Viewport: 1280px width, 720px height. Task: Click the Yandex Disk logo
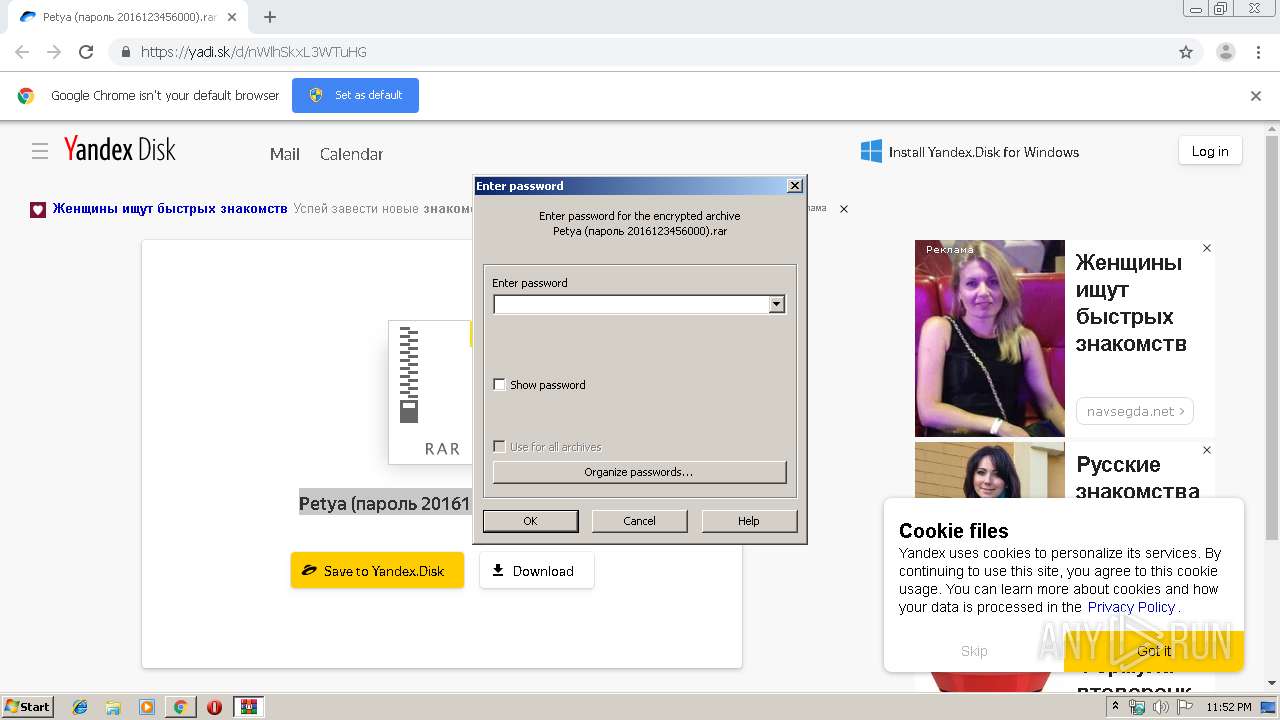coord(120,150)
